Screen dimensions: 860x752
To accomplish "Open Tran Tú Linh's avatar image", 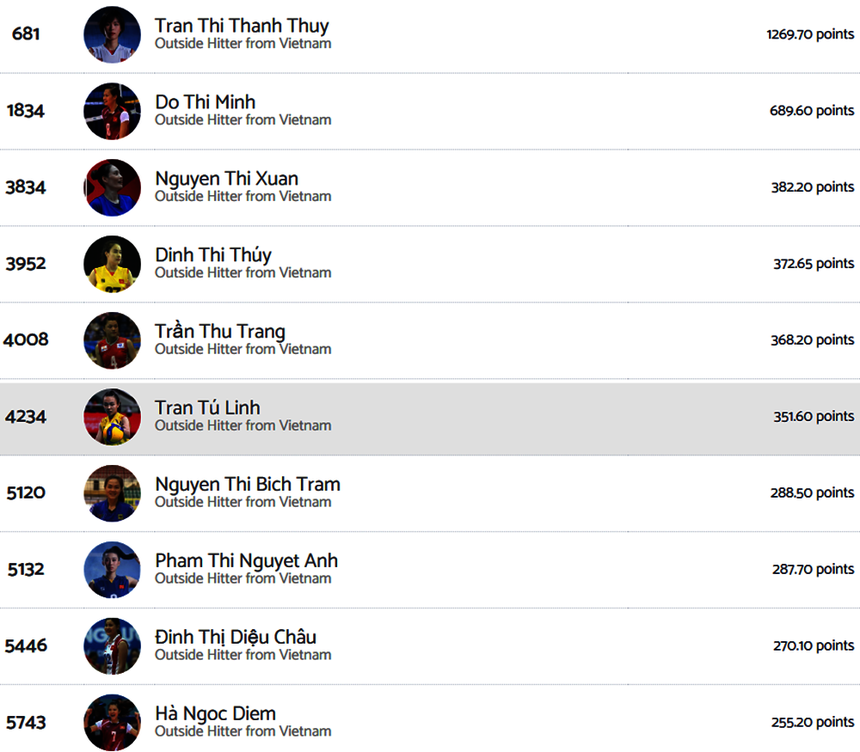I will (x=112, y=417).
